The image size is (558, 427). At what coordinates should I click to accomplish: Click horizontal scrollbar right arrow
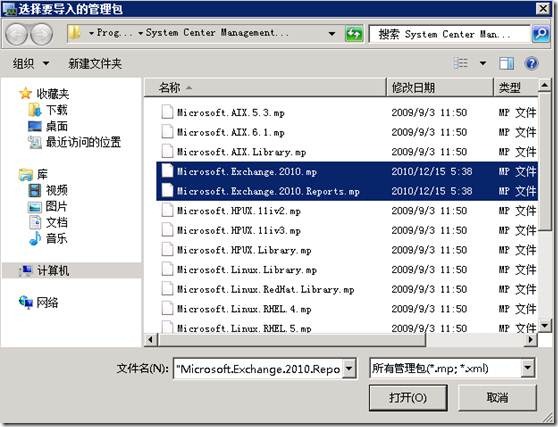point(531,340)
